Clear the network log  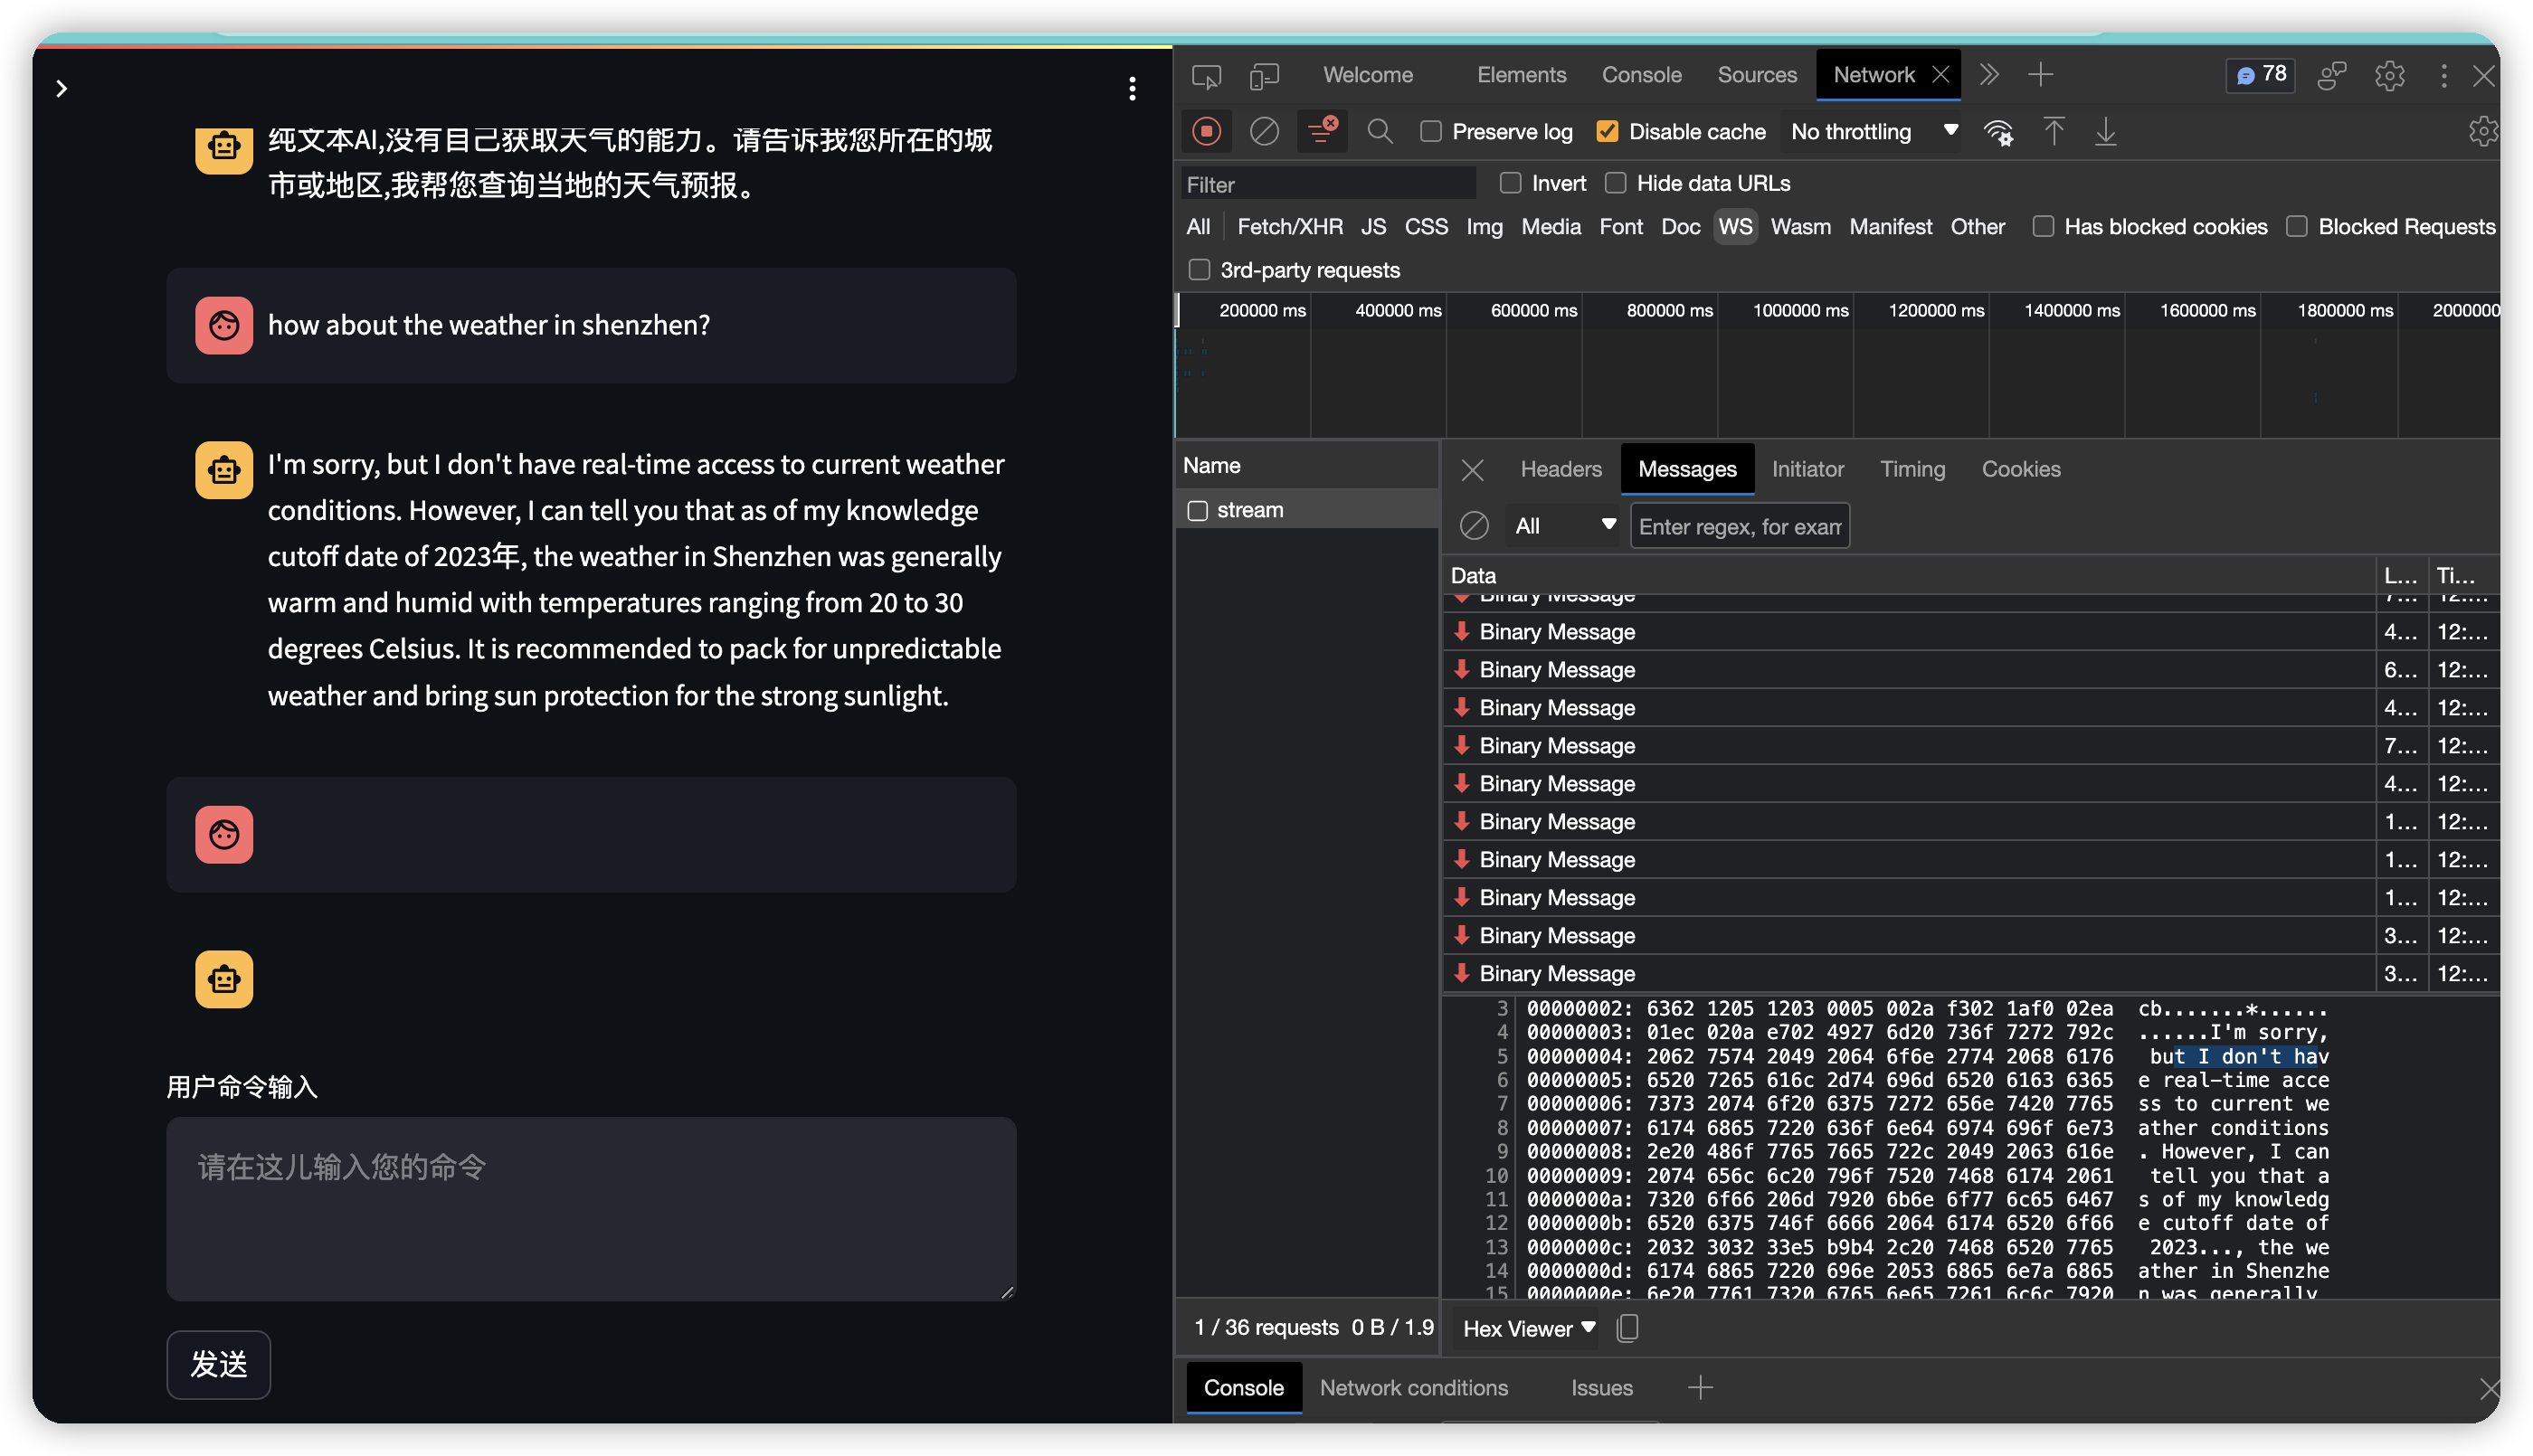[x=1264, y=132]
